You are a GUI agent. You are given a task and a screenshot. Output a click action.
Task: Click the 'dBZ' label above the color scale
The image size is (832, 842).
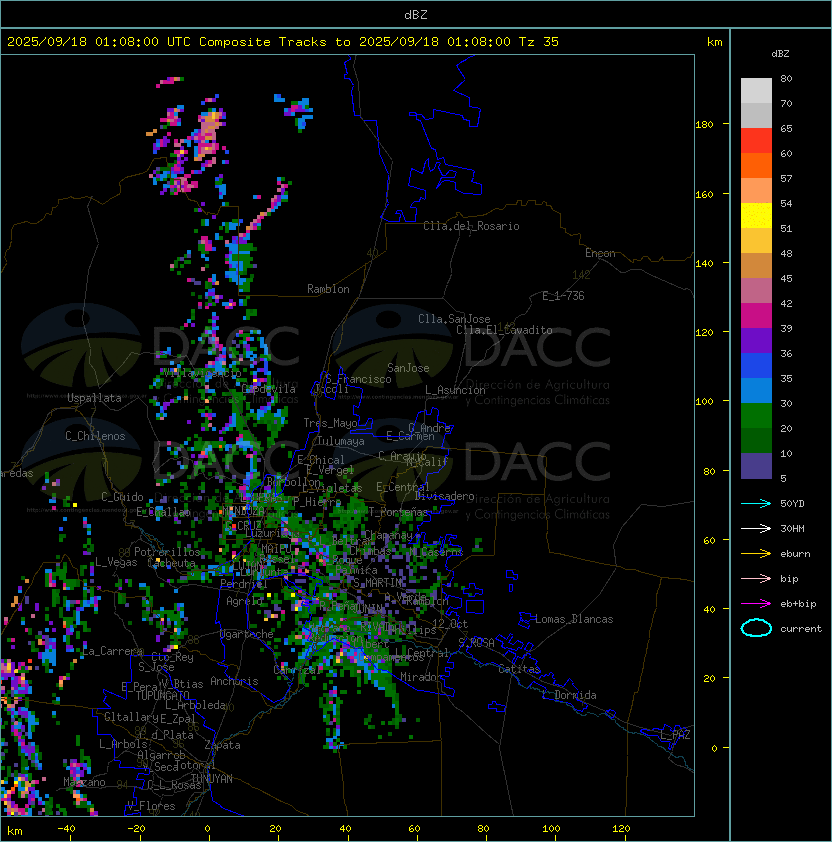[x=780, y=54]
